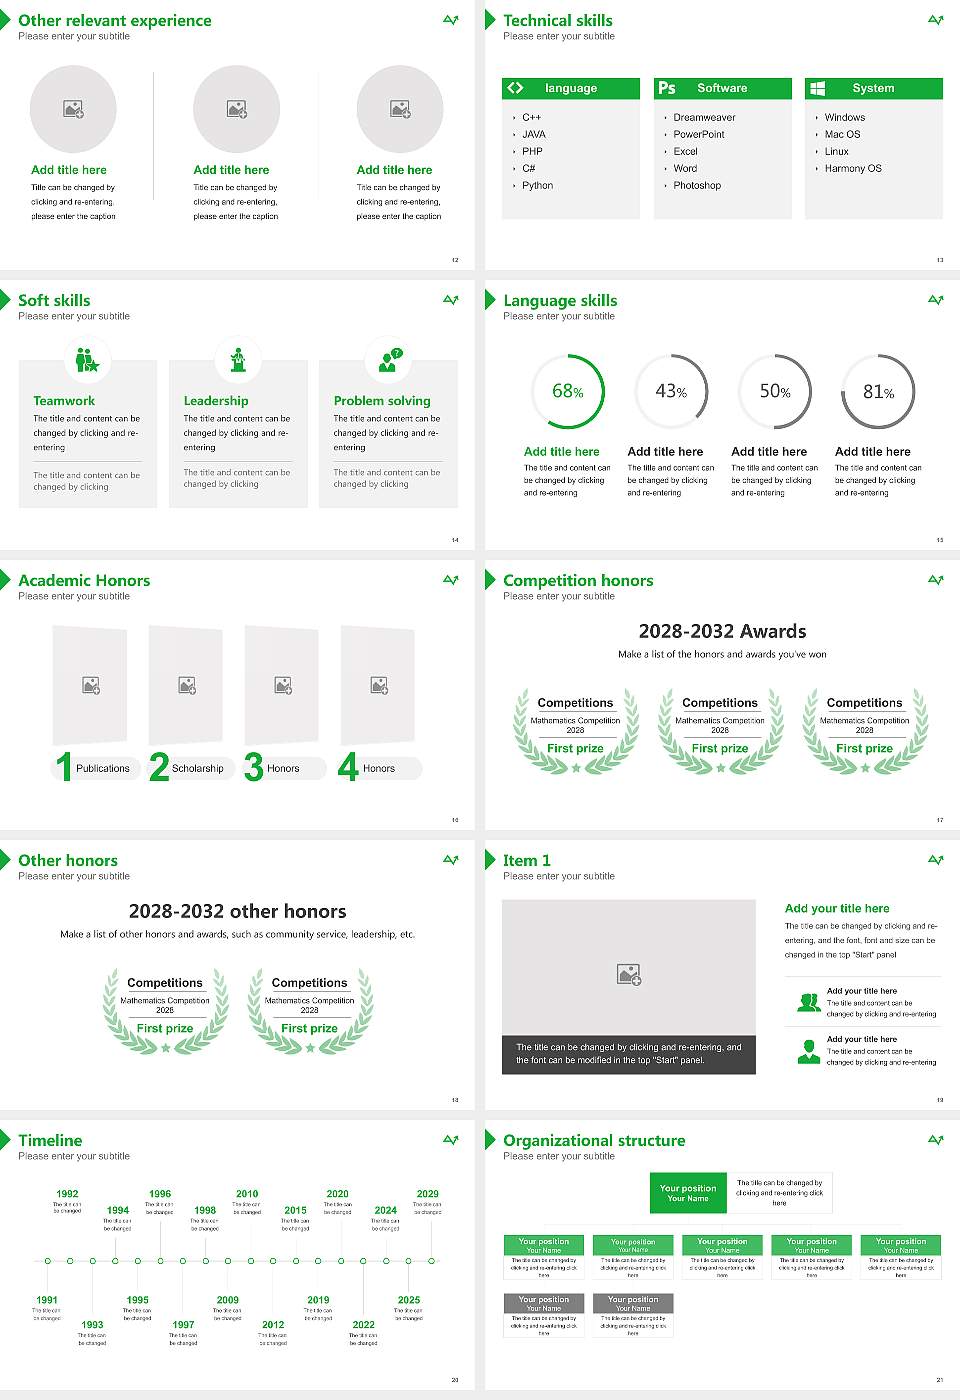Click the image placeholder in Item 1 slide
This screenshot has width=960, height=1400.
pyautogui.click(x=629, y=973)
